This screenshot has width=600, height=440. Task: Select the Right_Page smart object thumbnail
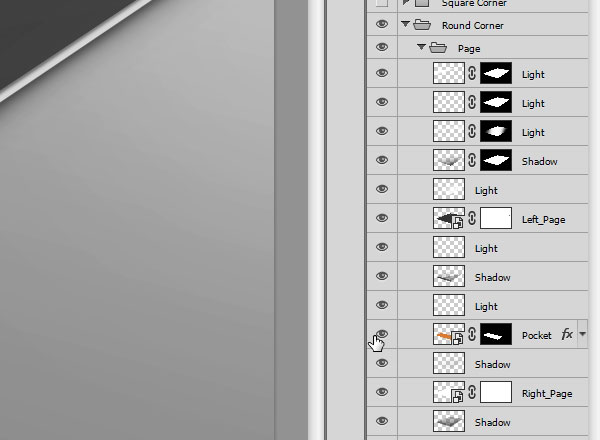[449, 392]
